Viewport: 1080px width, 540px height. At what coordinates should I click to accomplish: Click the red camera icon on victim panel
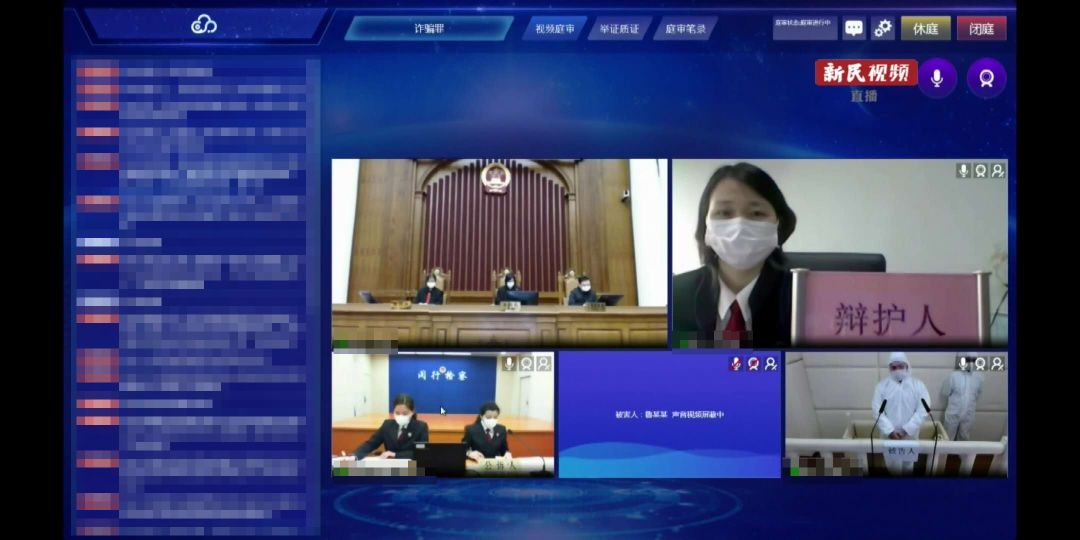[754, 363]
